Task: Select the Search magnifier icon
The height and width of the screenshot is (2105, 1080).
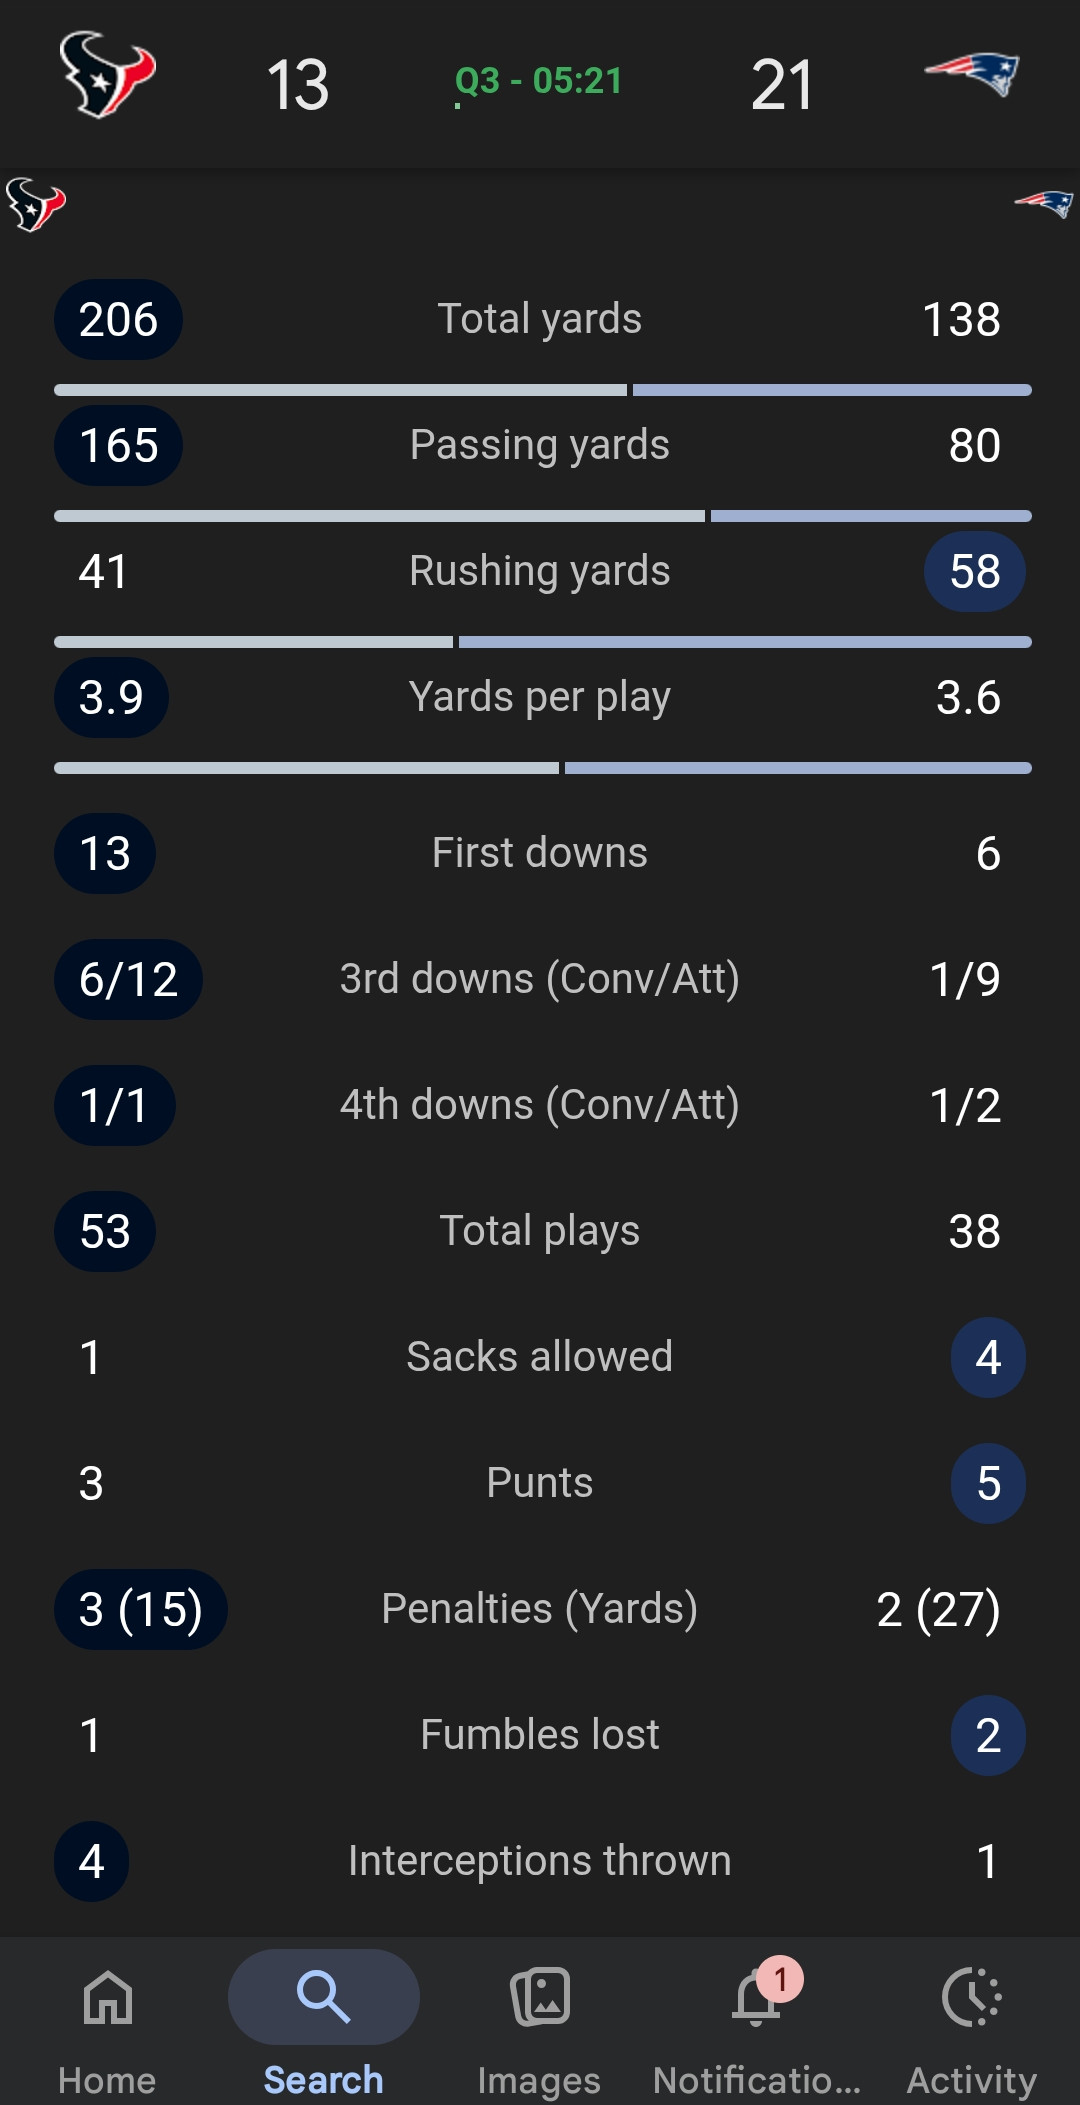Action: click(x=323, y=1997)
